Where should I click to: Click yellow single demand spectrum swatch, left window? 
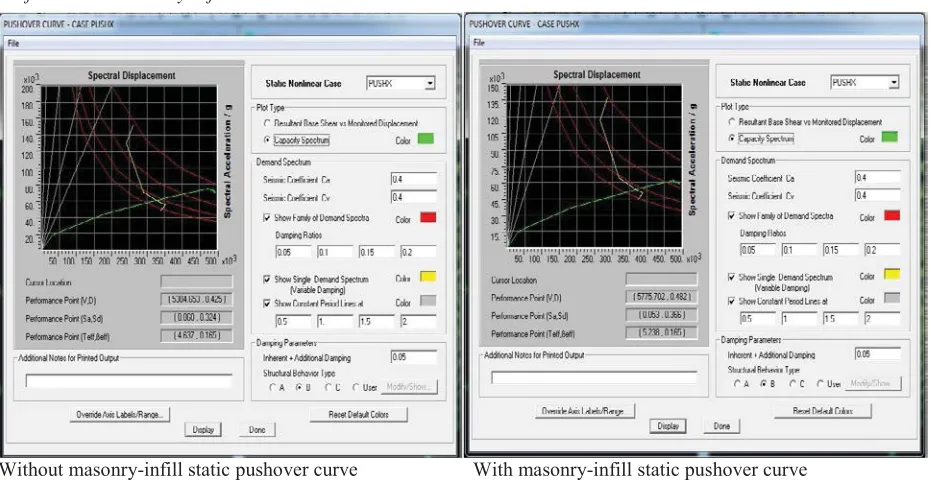pos(428,276)
